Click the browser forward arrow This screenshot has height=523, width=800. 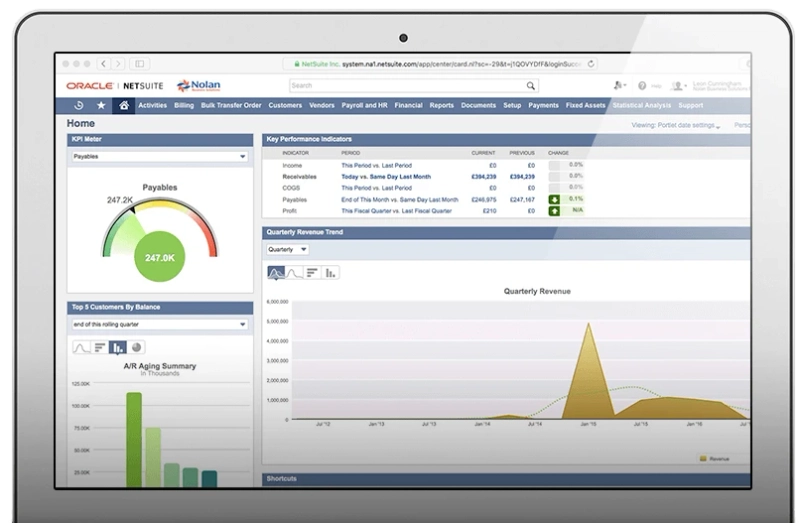click(118, 64)
